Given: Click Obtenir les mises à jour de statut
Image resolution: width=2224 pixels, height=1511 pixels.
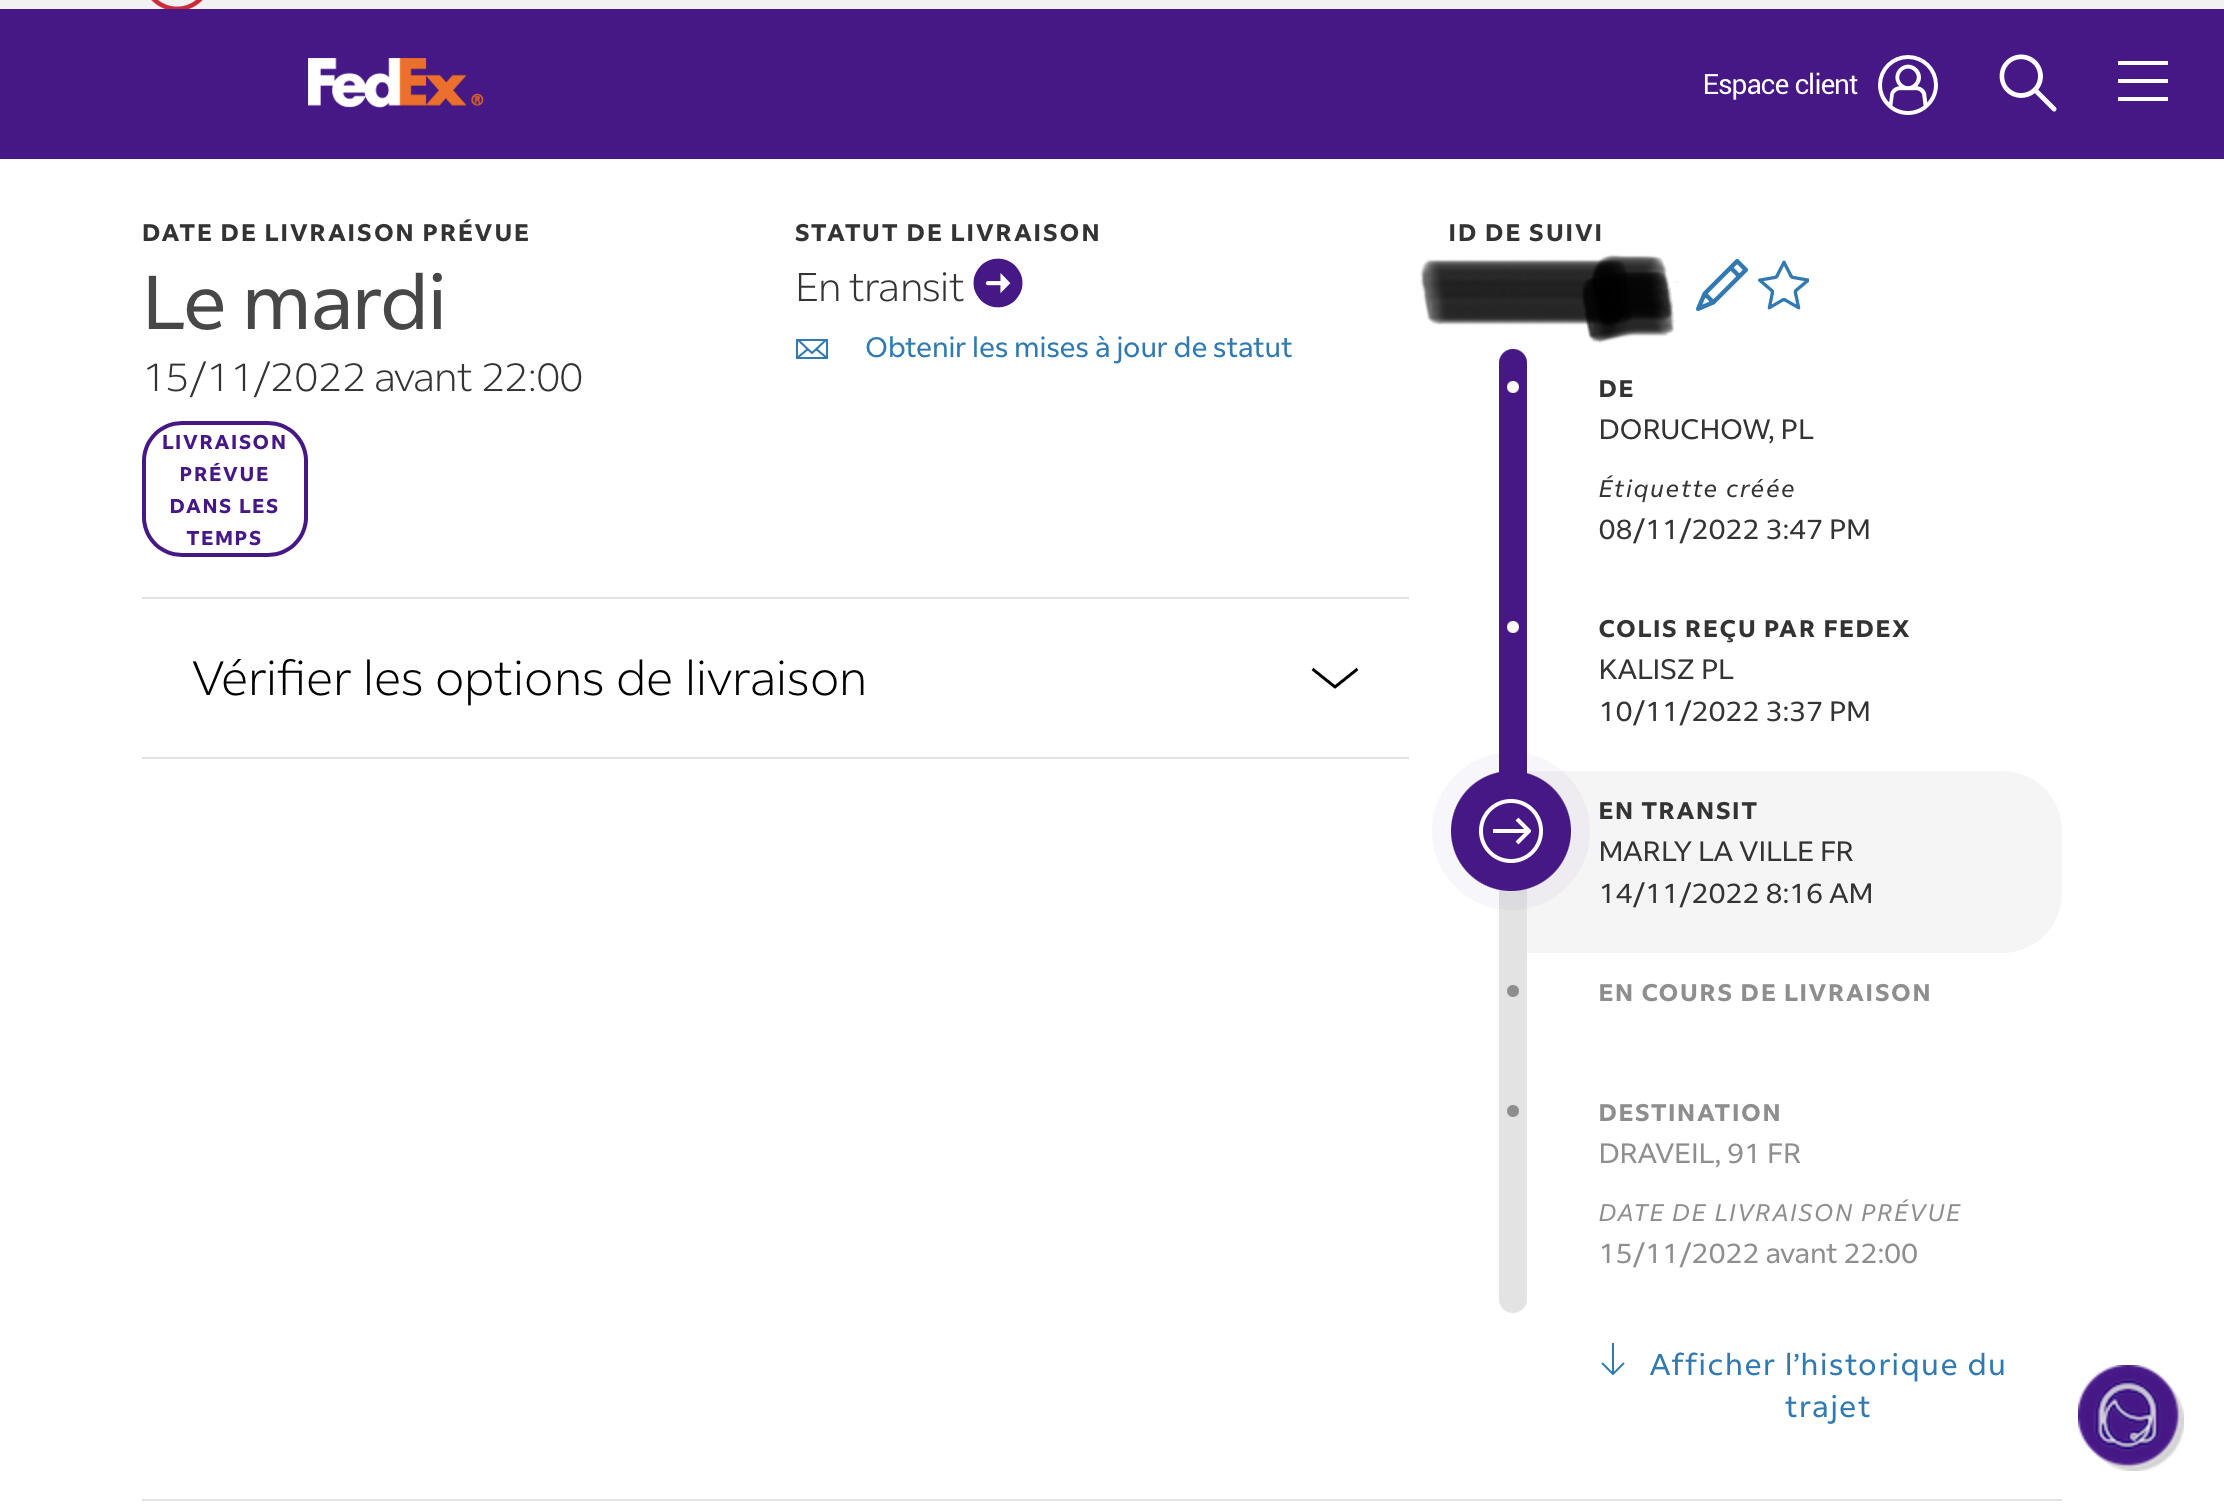Looking at the screenshot, I should pos(1078,348).
